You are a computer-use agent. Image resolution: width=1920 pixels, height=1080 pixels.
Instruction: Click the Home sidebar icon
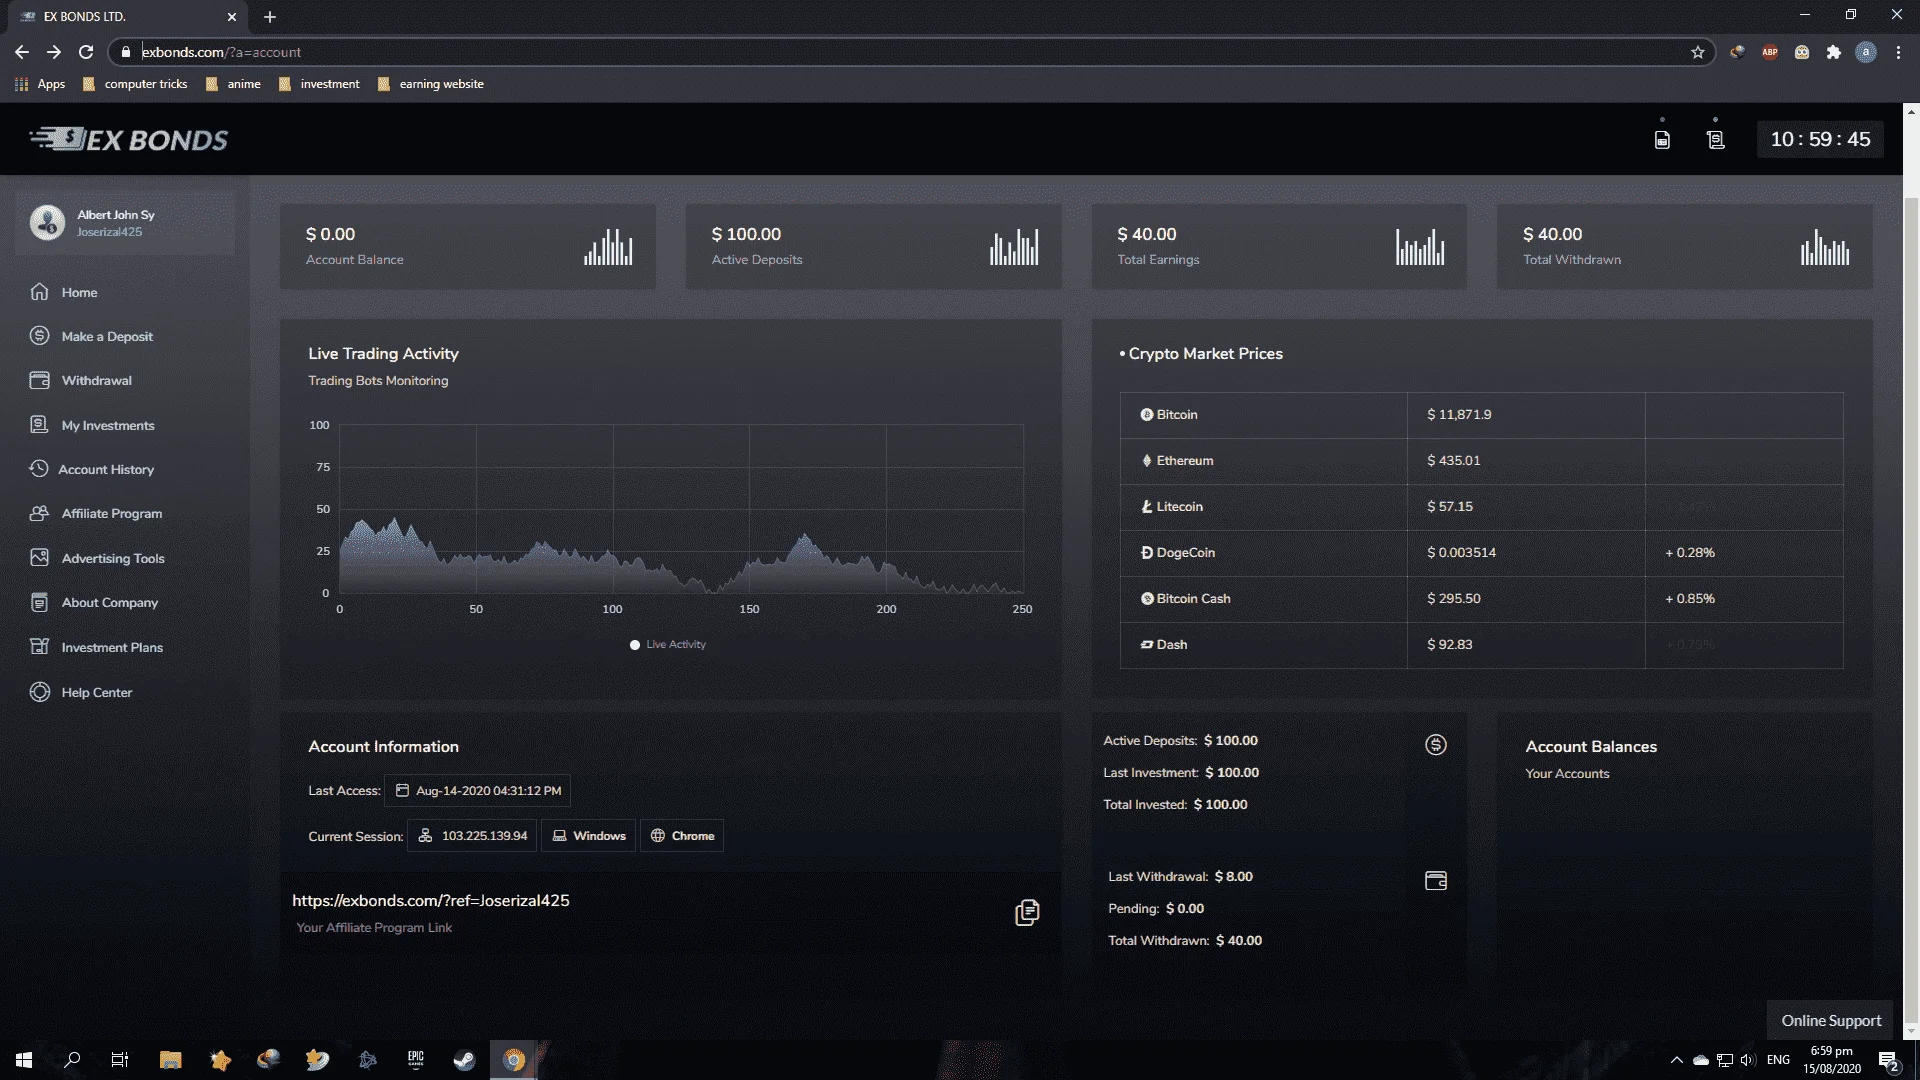pyautogui.click(x=39, y=292)
